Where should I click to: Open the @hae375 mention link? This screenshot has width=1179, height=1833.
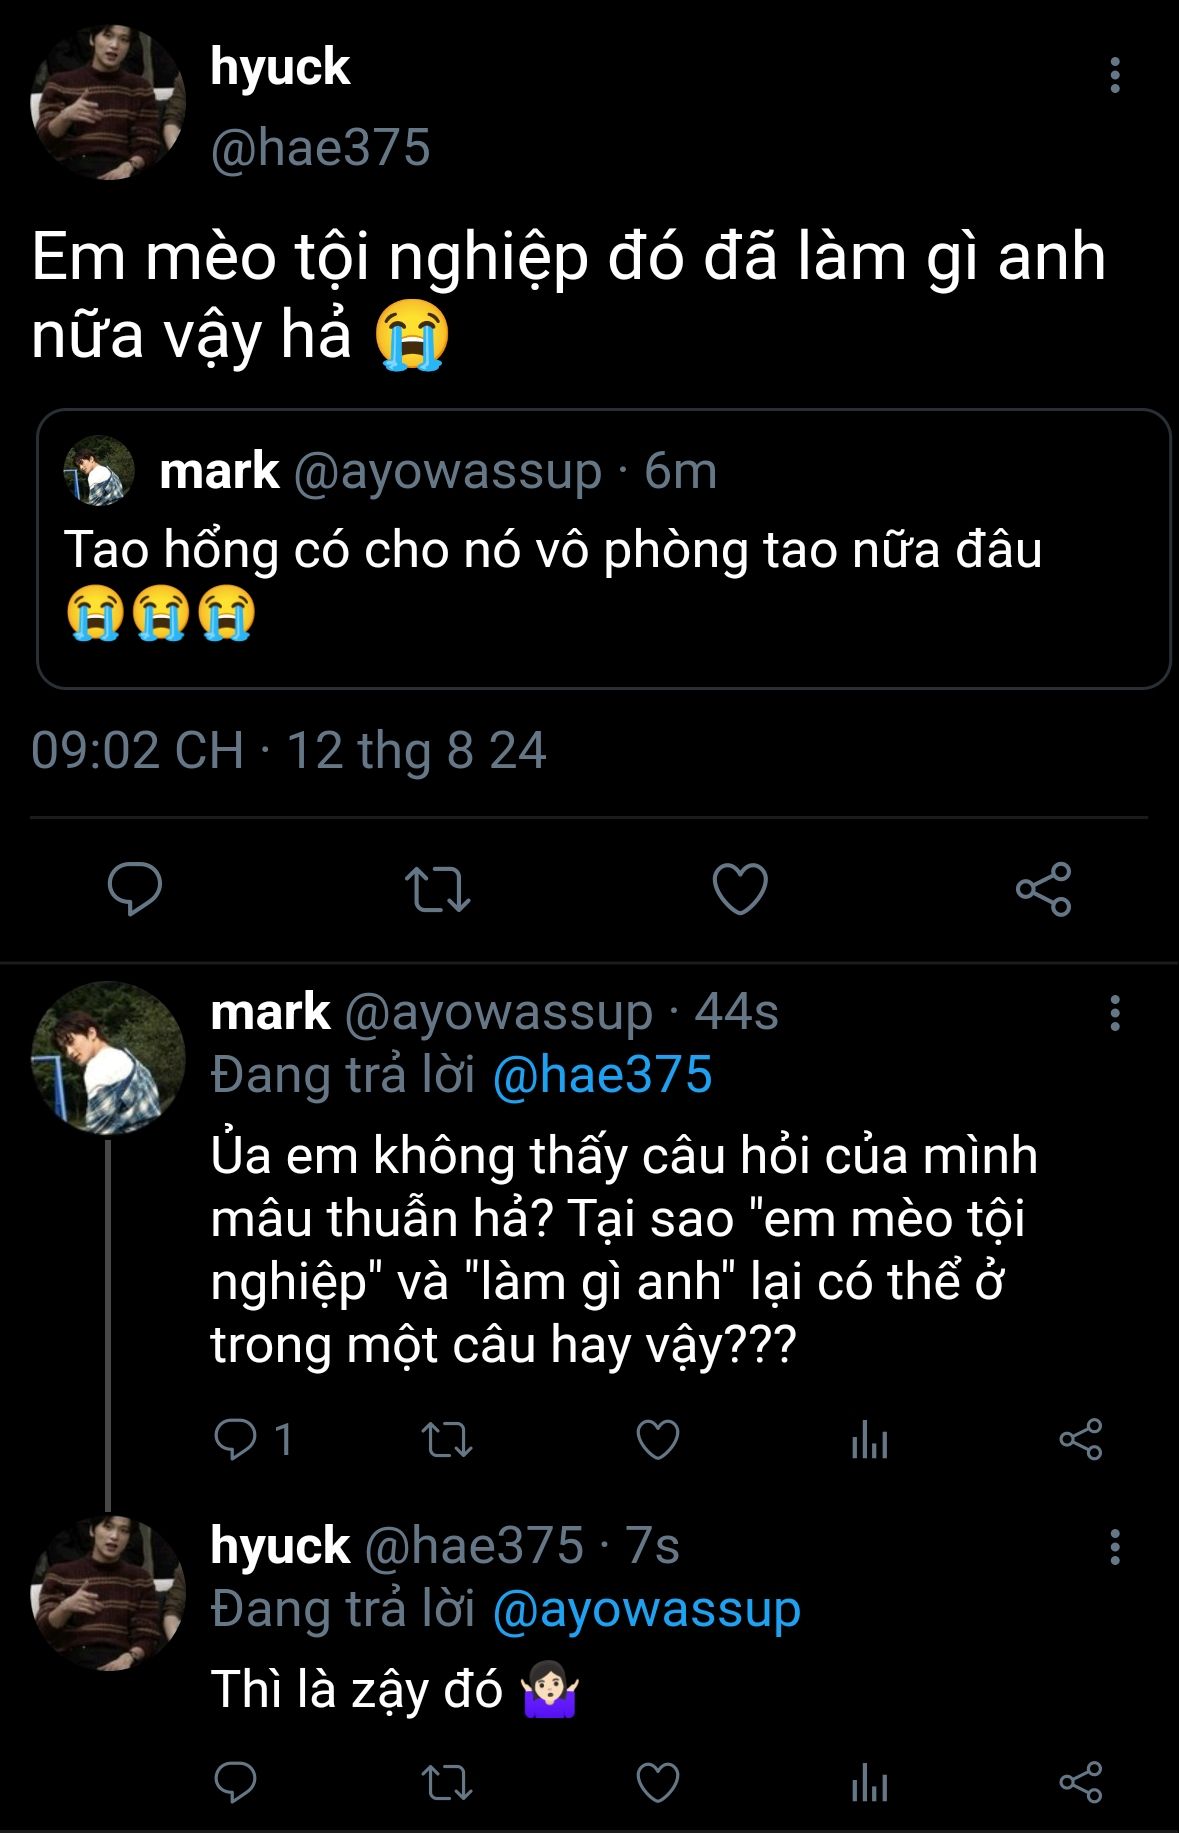click(602, 1075)
